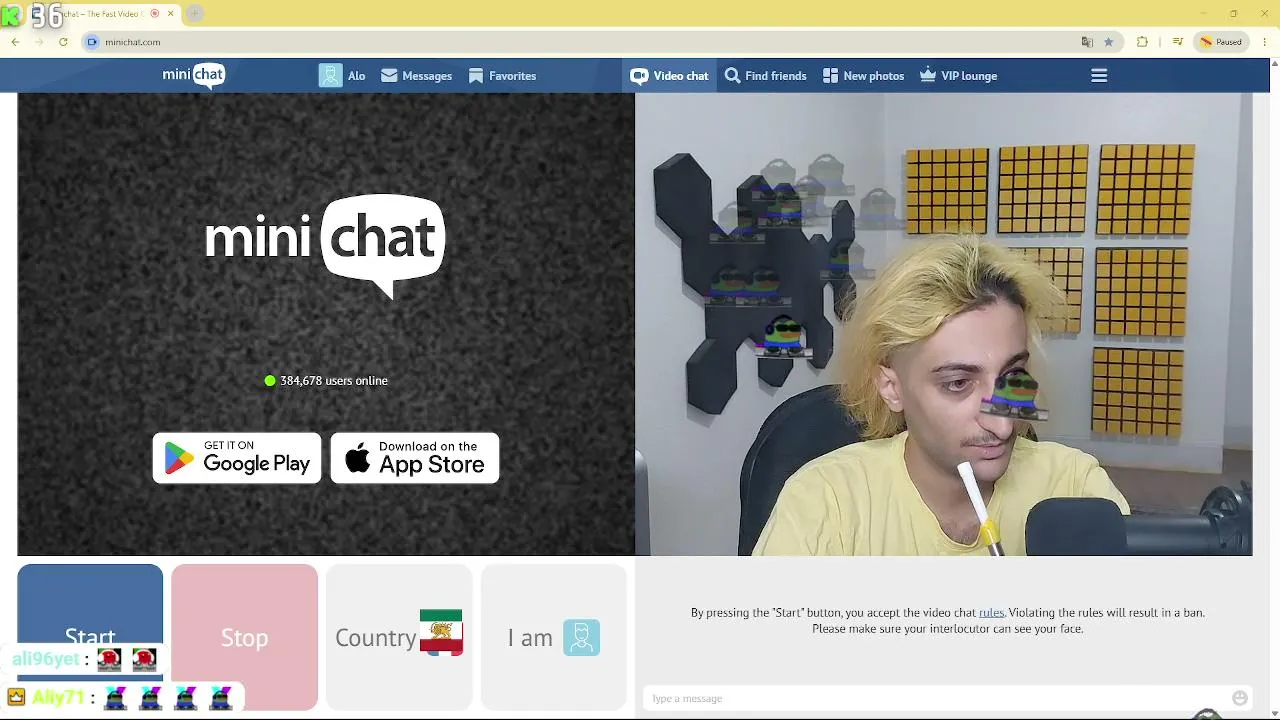Open the Chrome three-dot menu
The height and width of the screenshot is (720, 1280).
(x=1265, y=42)
